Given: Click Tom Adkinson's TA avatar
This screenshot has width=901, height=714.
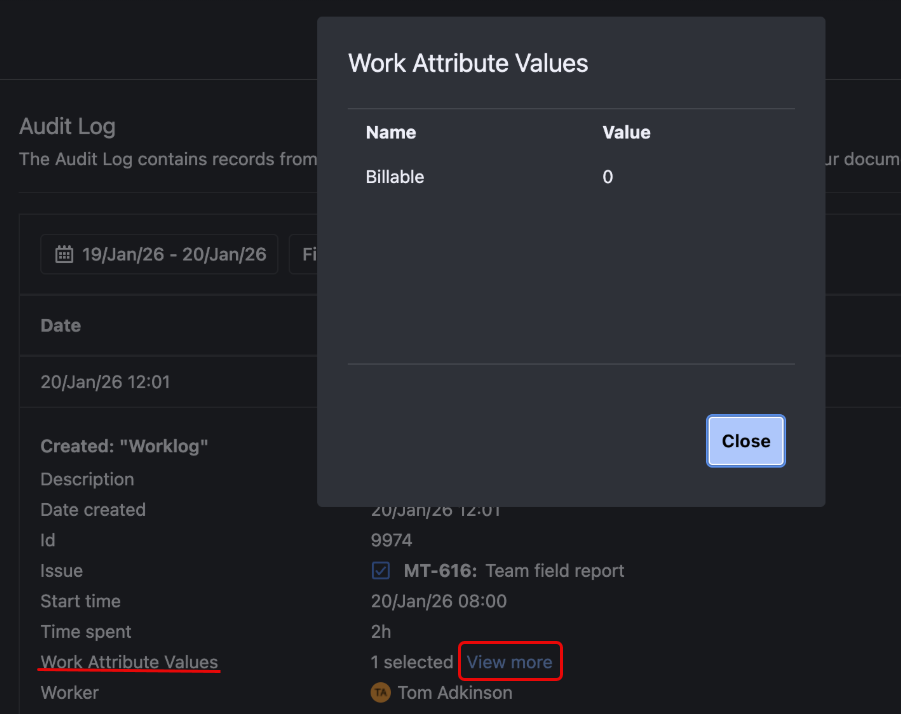Looking at the screenshot, I should pos(380,692).
